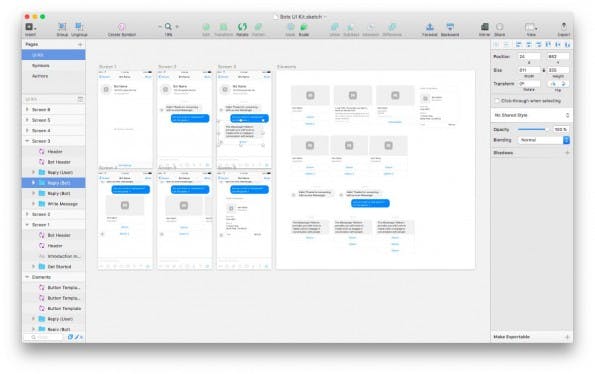Expand the Screen 5 artboard

click(x=27, y=120)
